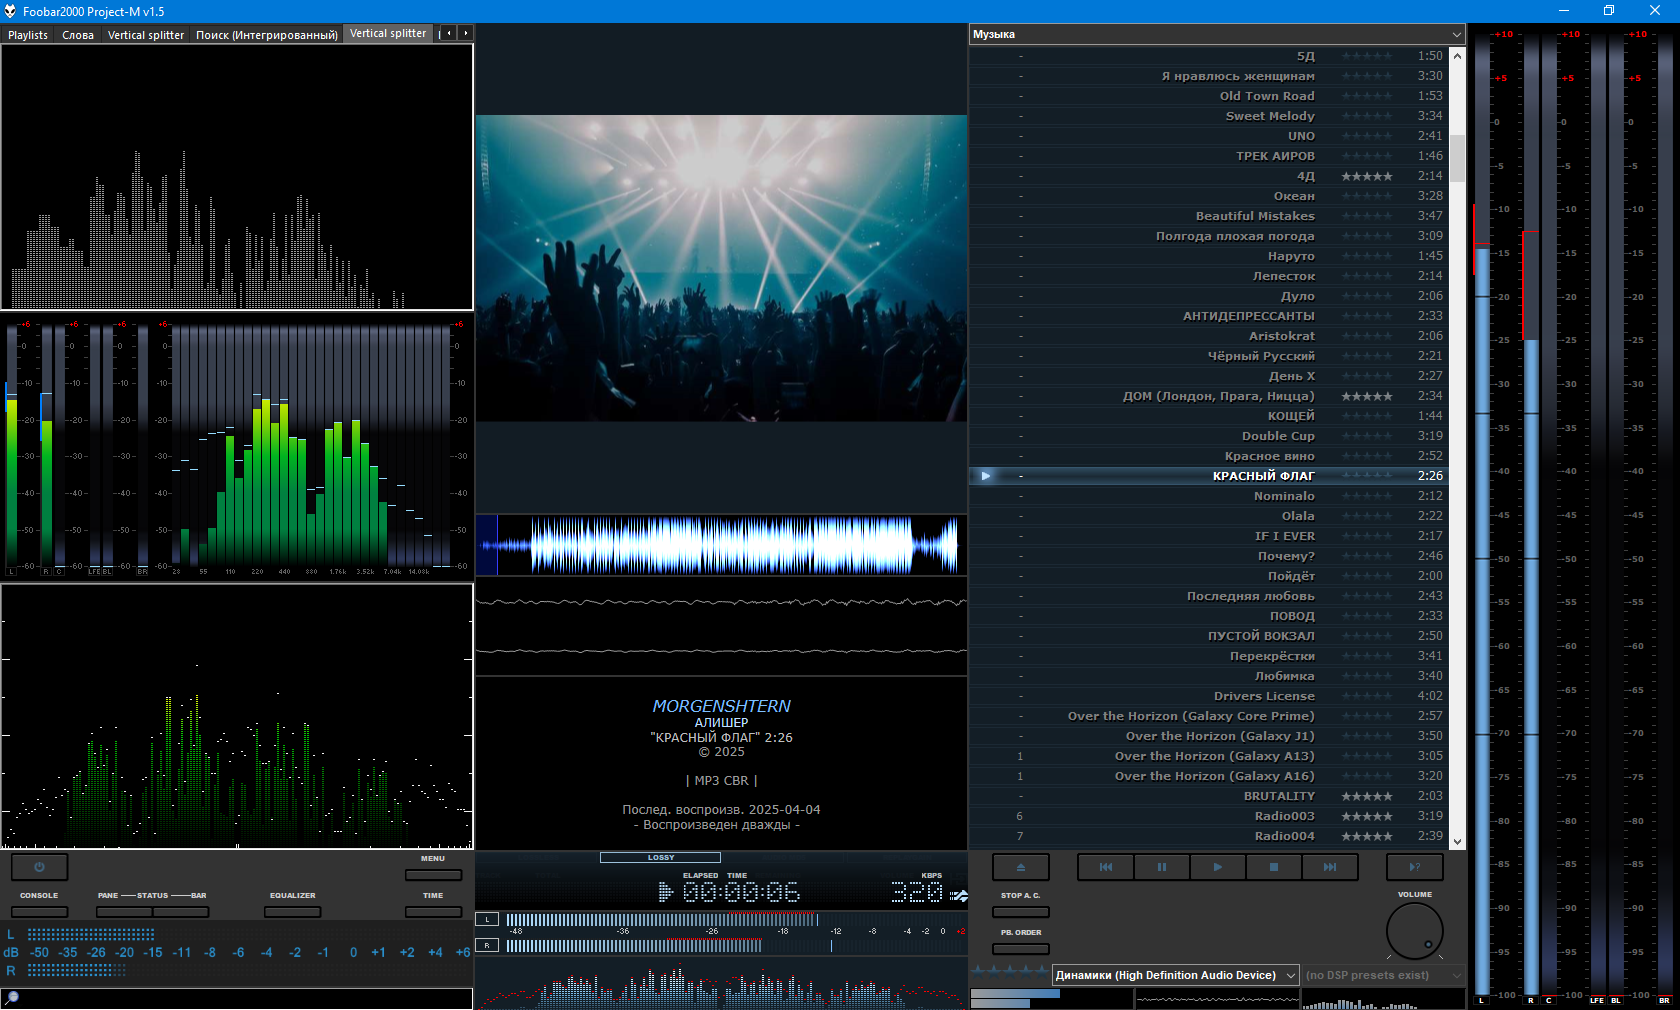Click the waveform seekbar
The width and height of the screenshot is (1680, 1010).
coord(721,545)
